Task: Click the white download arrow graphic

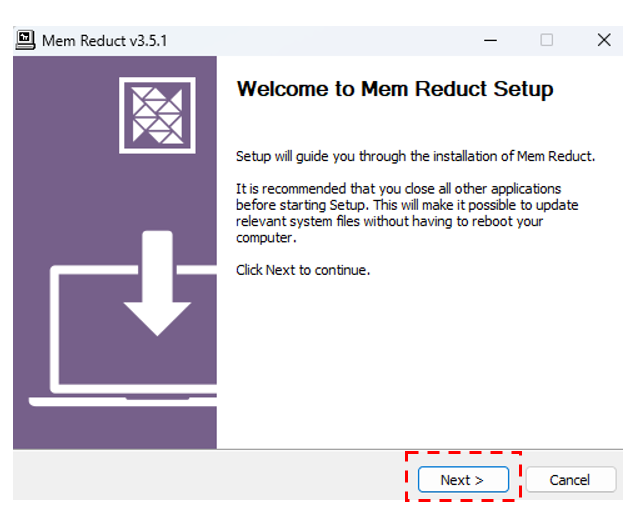Action: pos(157,283)
